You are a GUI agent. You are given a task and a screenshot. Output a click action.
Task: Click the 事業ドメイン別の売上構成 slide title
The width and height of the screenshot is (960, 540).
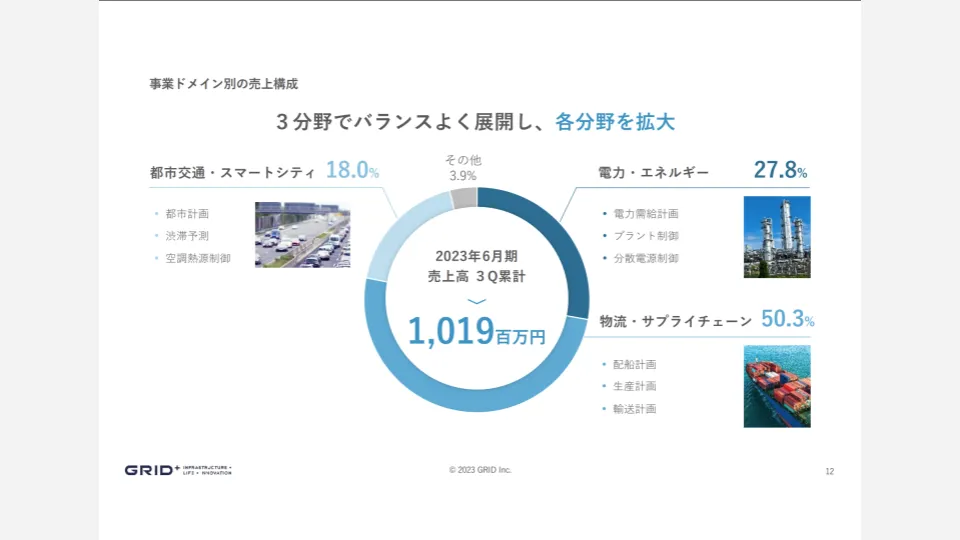click(x=224, y=83)
